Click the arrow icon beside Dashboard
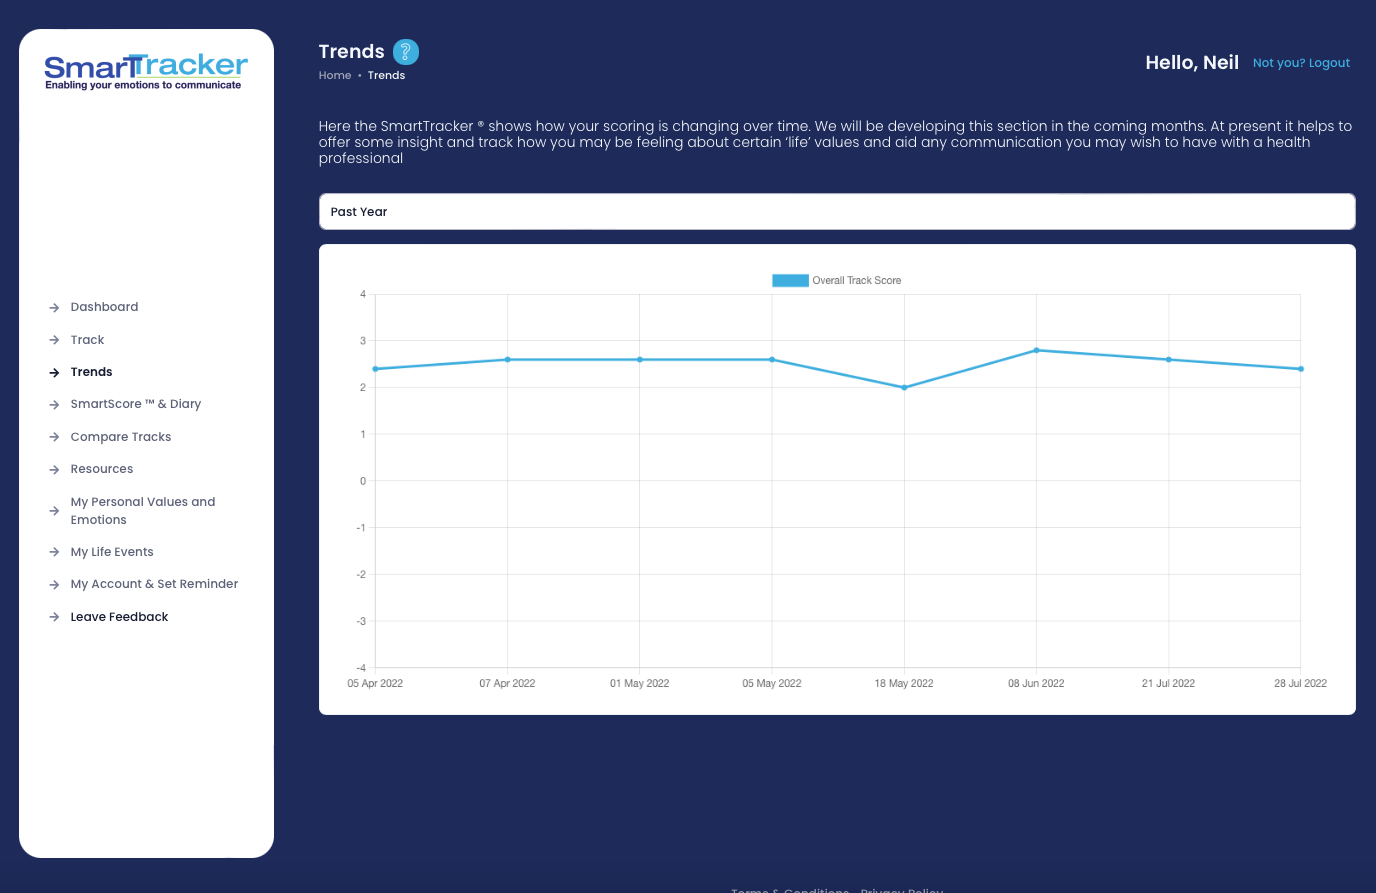The image size is (1376, 893). [54, 307]
